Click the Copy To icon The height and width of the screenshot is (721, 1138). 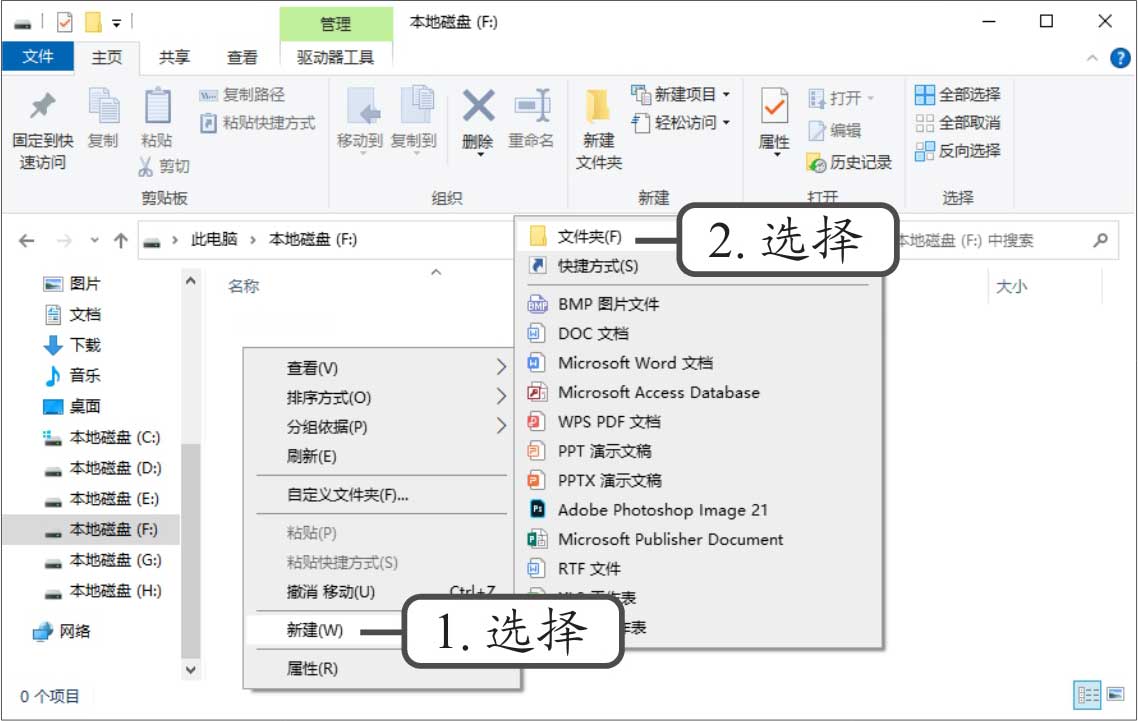tap(417, 106)
